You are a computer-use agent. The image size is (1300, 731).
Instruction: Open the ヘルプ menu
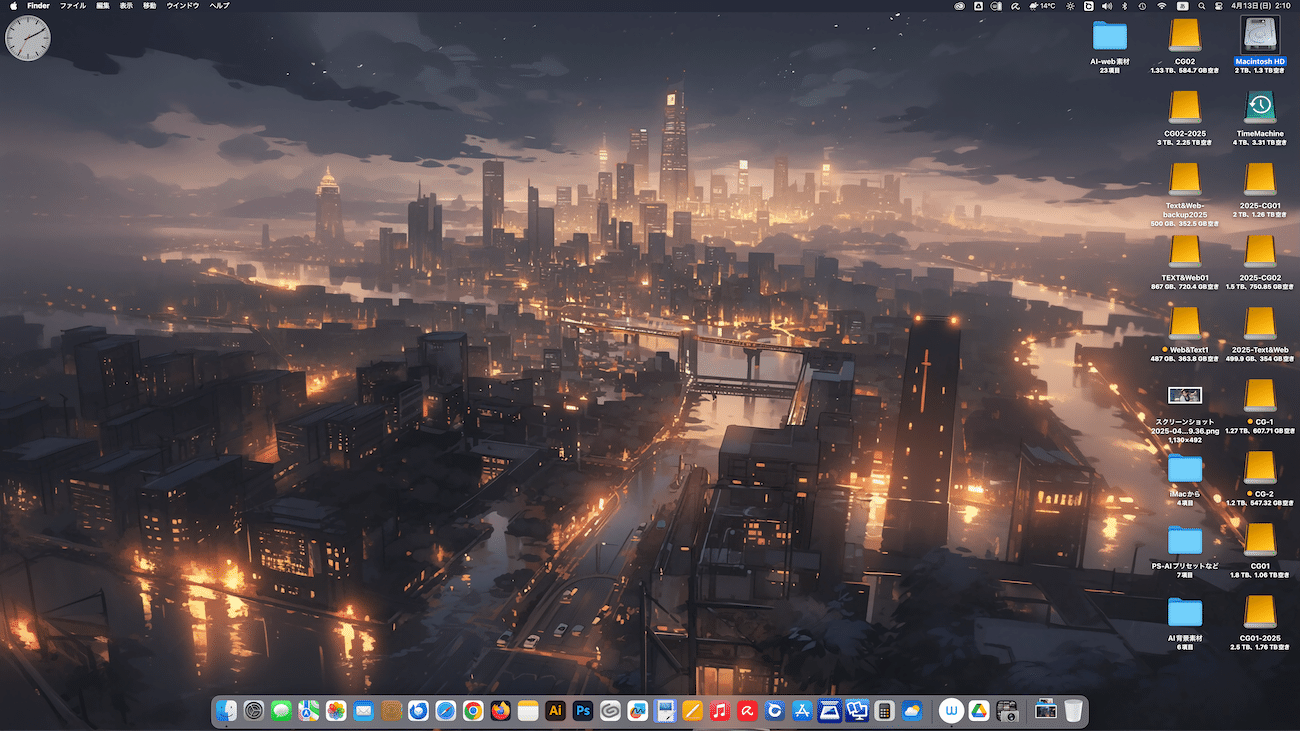[219, 6]
